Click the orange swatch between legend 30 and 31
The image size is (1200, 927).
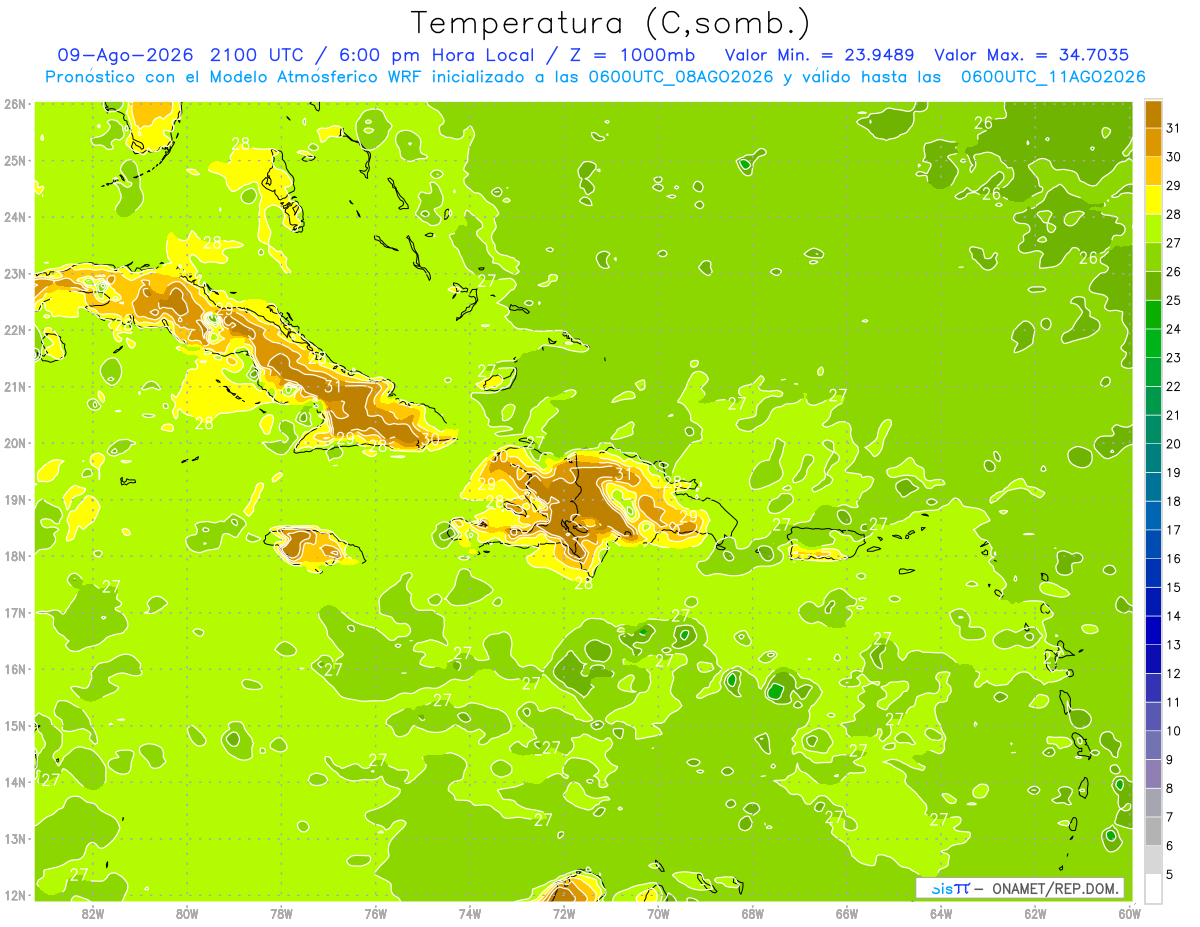pyautogui.click(x=1153, y=142)
